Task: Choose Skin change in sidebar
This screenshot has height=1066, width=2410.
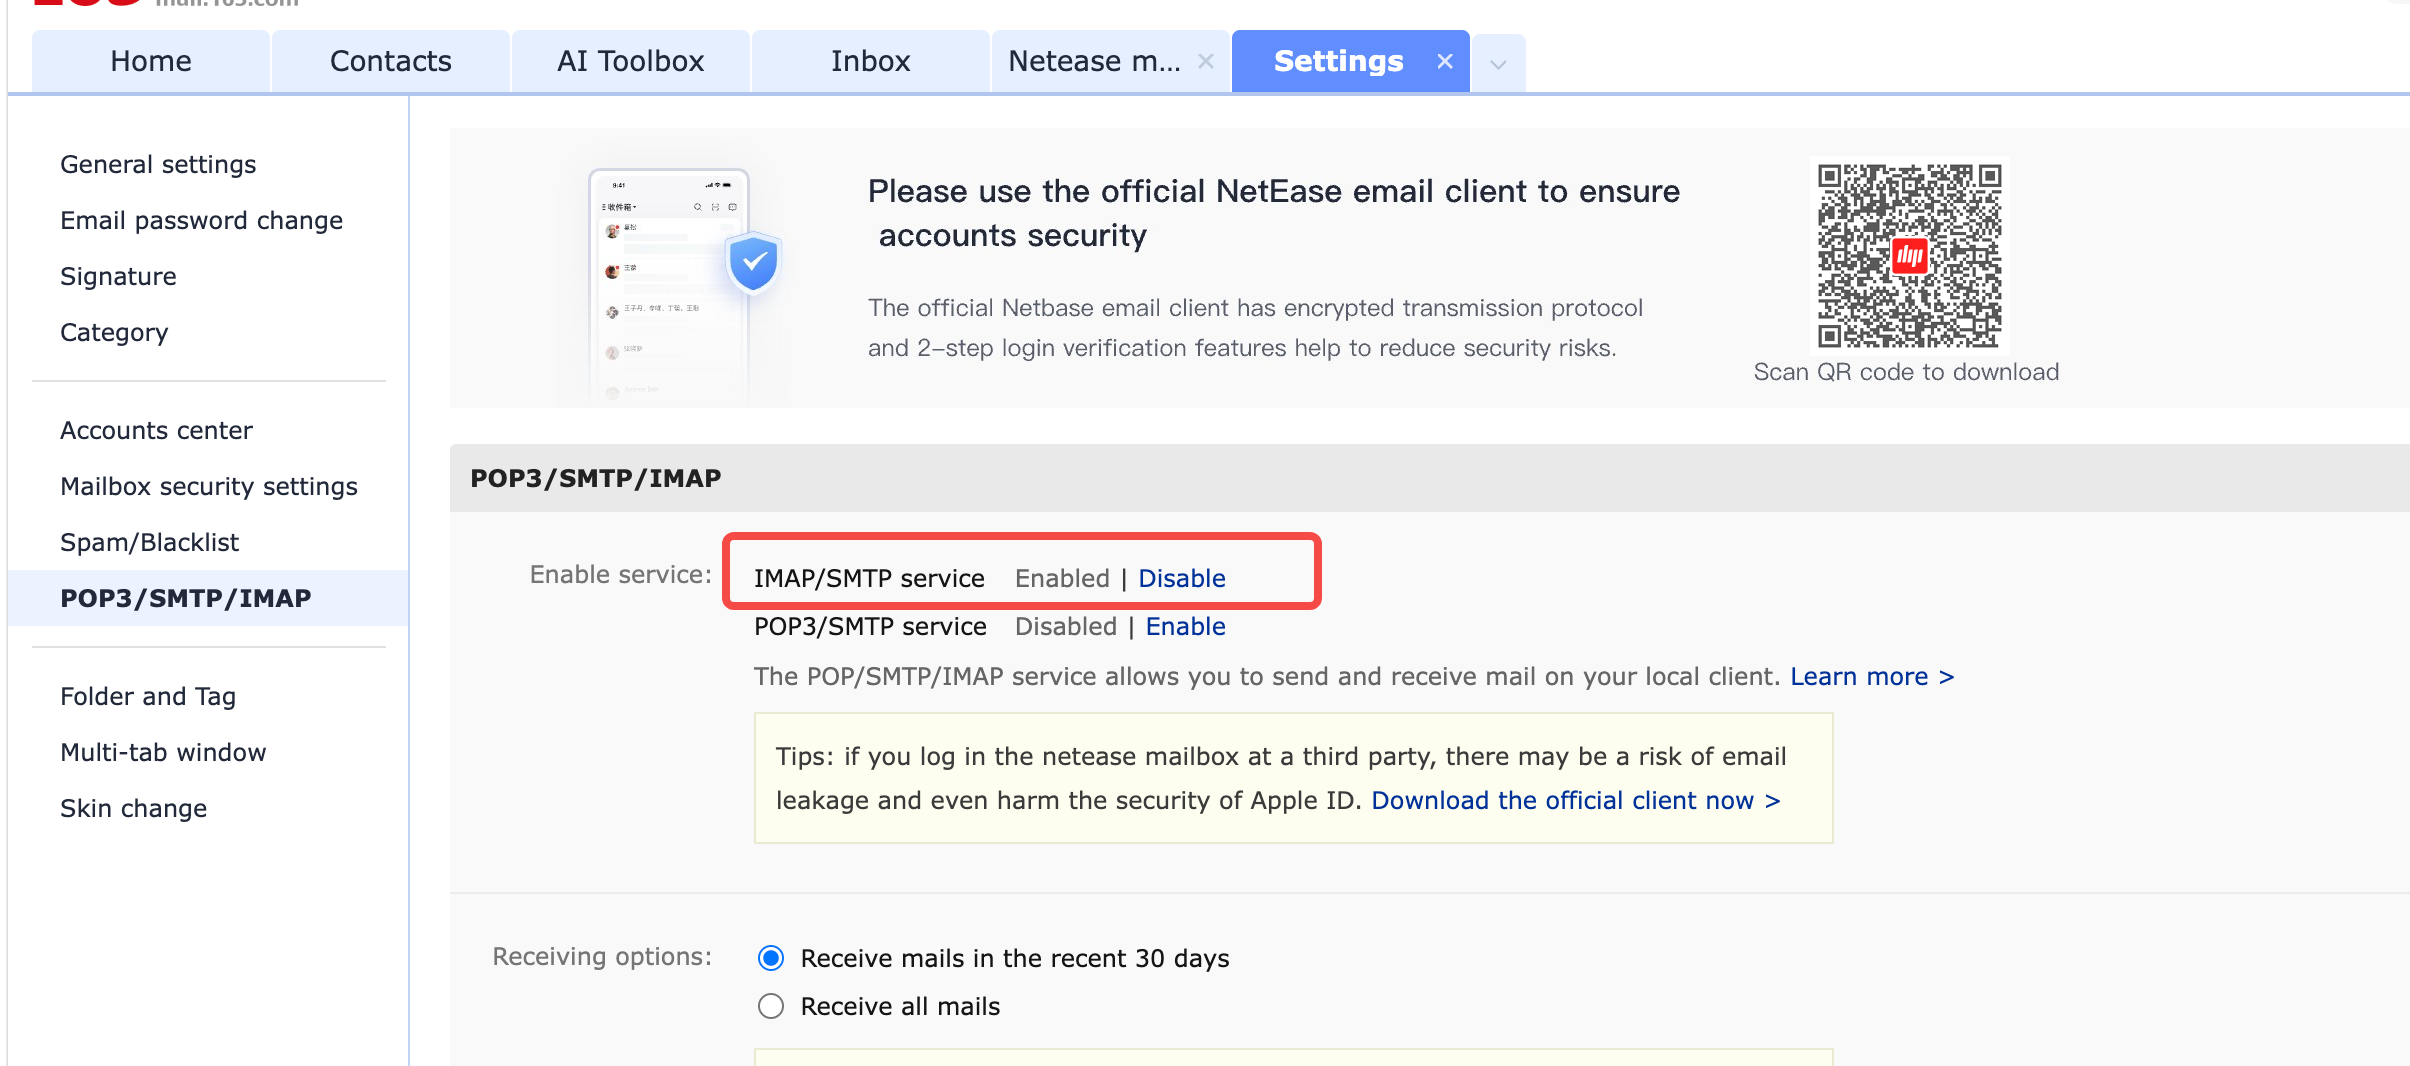Action: click(133, 808)
